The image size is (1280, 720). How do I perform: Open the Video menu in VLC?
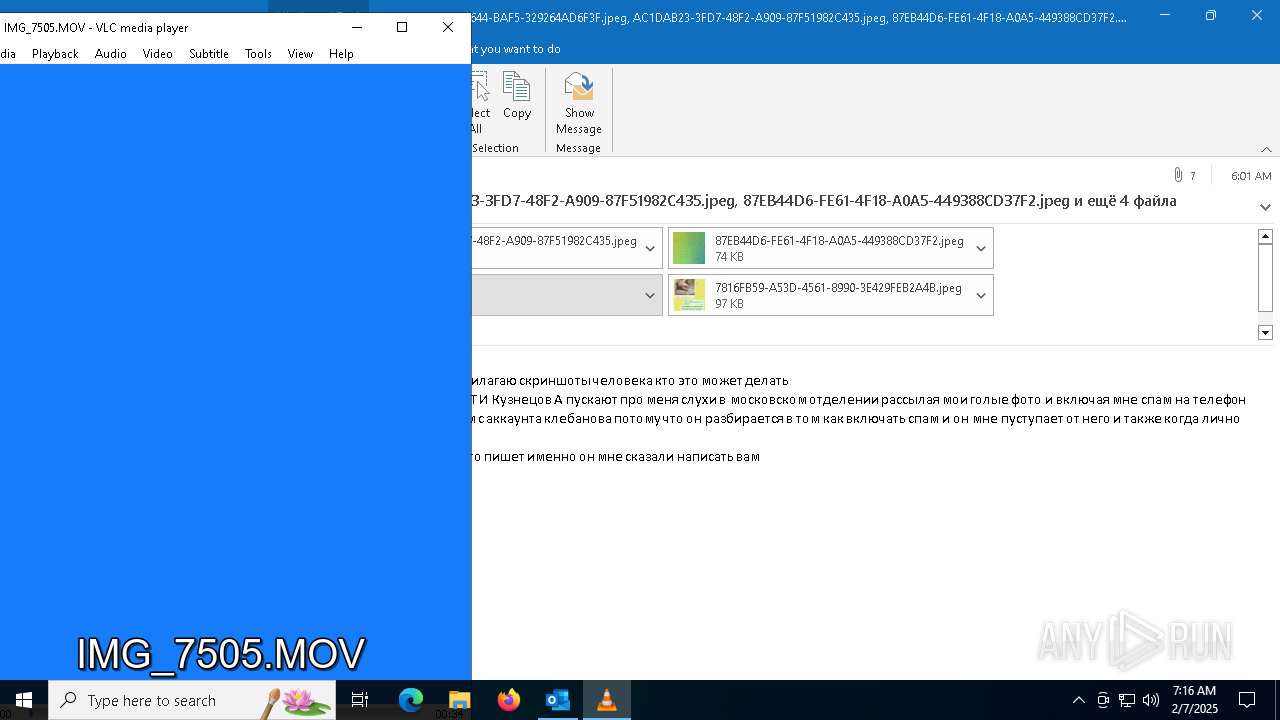(x=157, y=54)
